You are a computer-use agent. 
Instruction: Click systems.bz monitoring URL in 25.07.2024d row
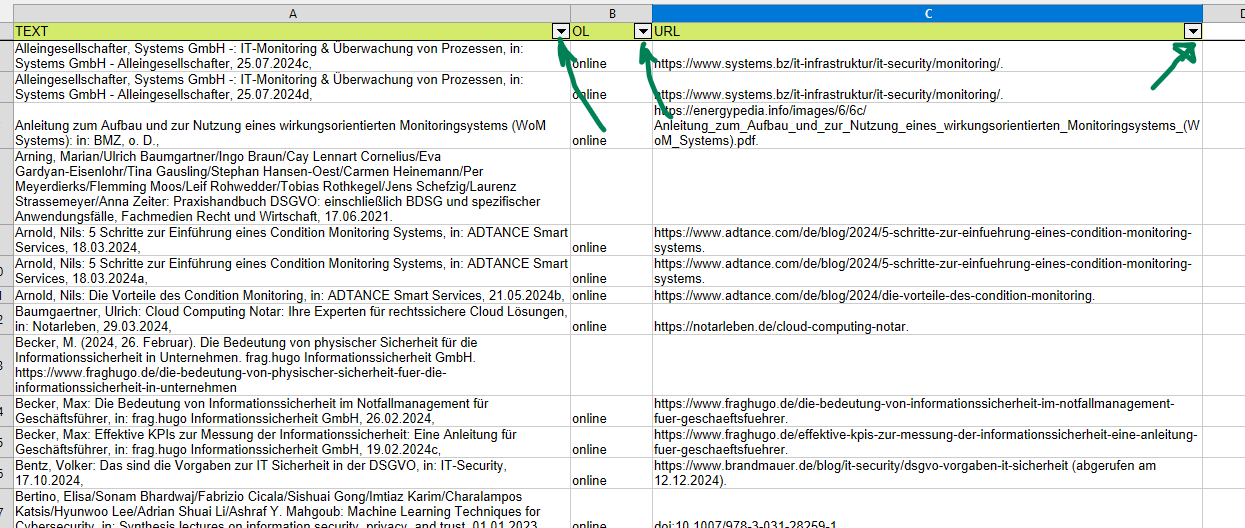[928, 87]
